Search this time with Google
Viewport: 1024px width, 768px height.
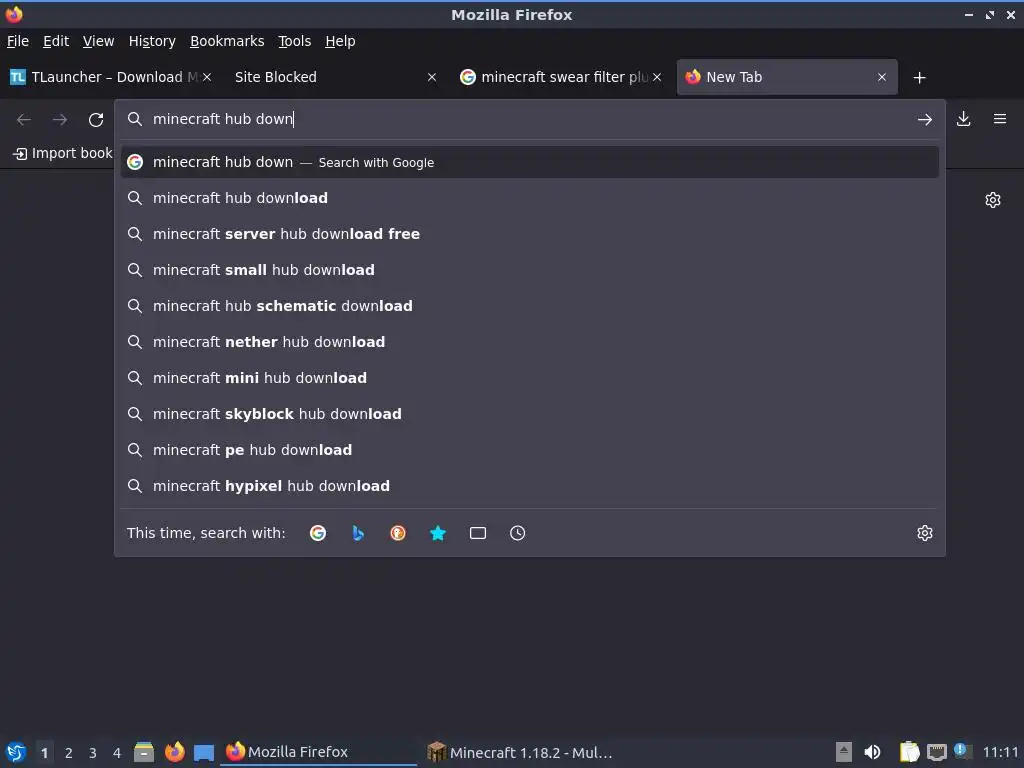coord(318,533)
